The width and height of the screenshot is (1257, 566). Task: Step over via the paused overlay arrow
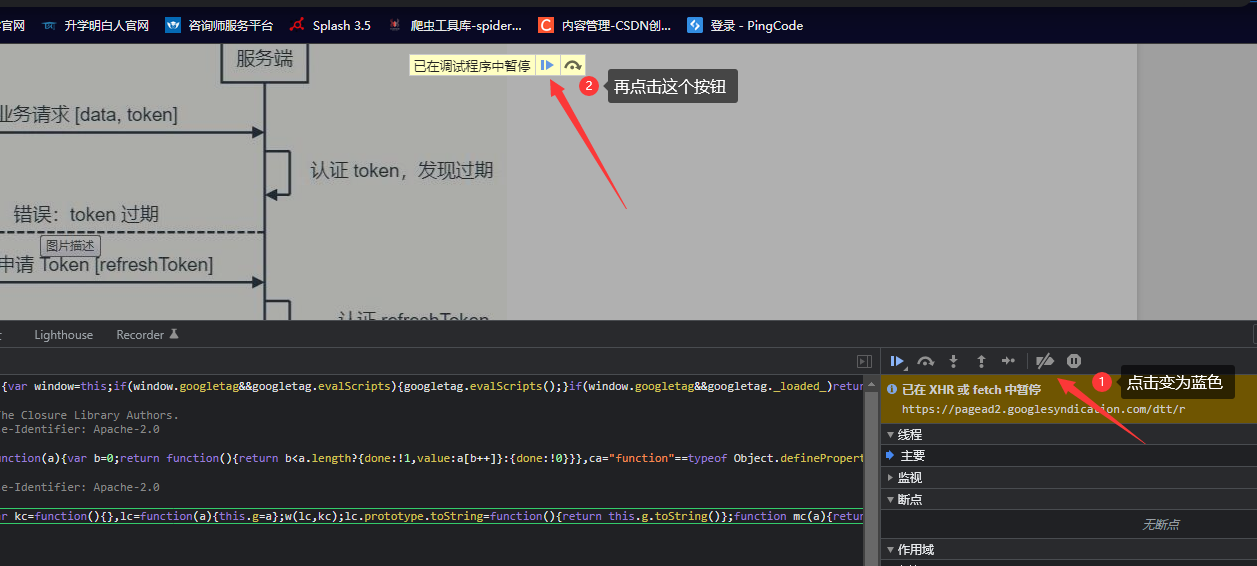[x=572, y=65]
